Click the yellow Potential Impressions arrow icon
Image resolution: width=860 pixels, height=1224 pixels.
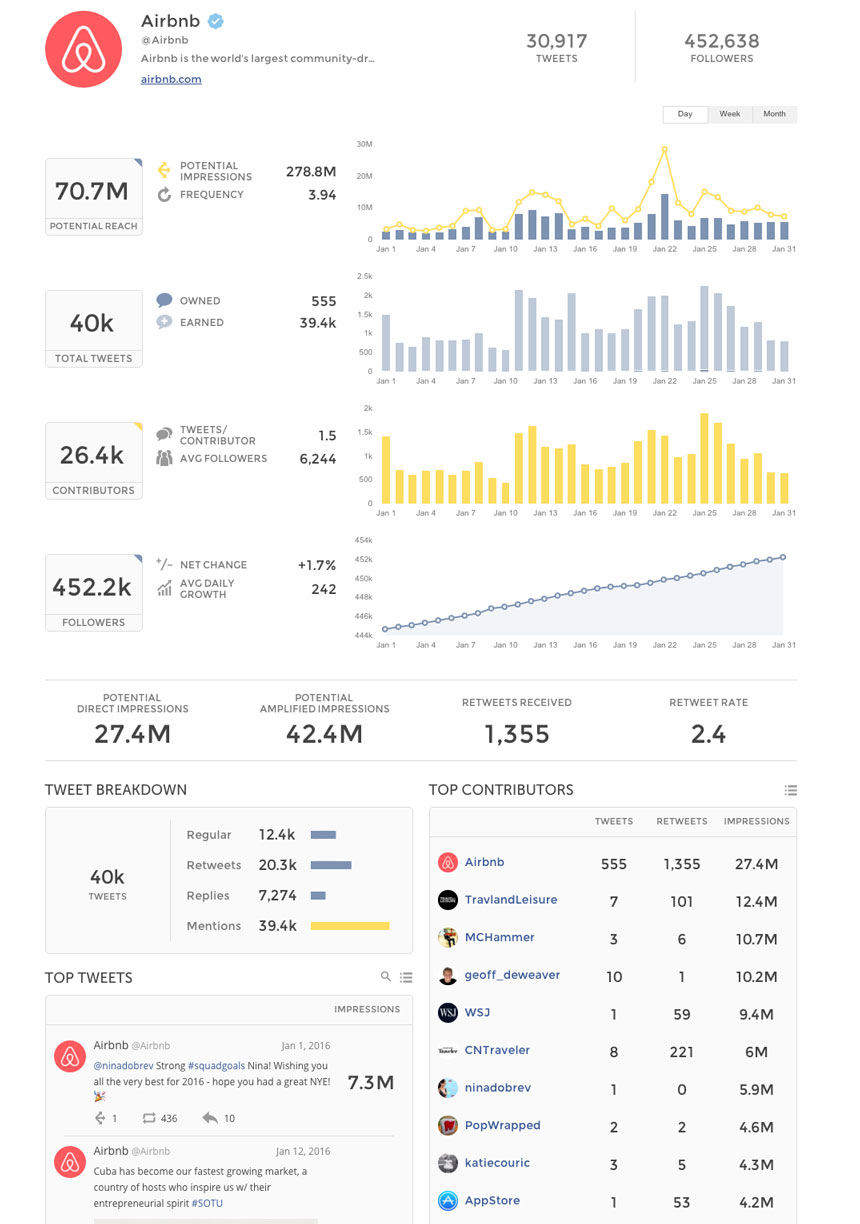point(165,171)
